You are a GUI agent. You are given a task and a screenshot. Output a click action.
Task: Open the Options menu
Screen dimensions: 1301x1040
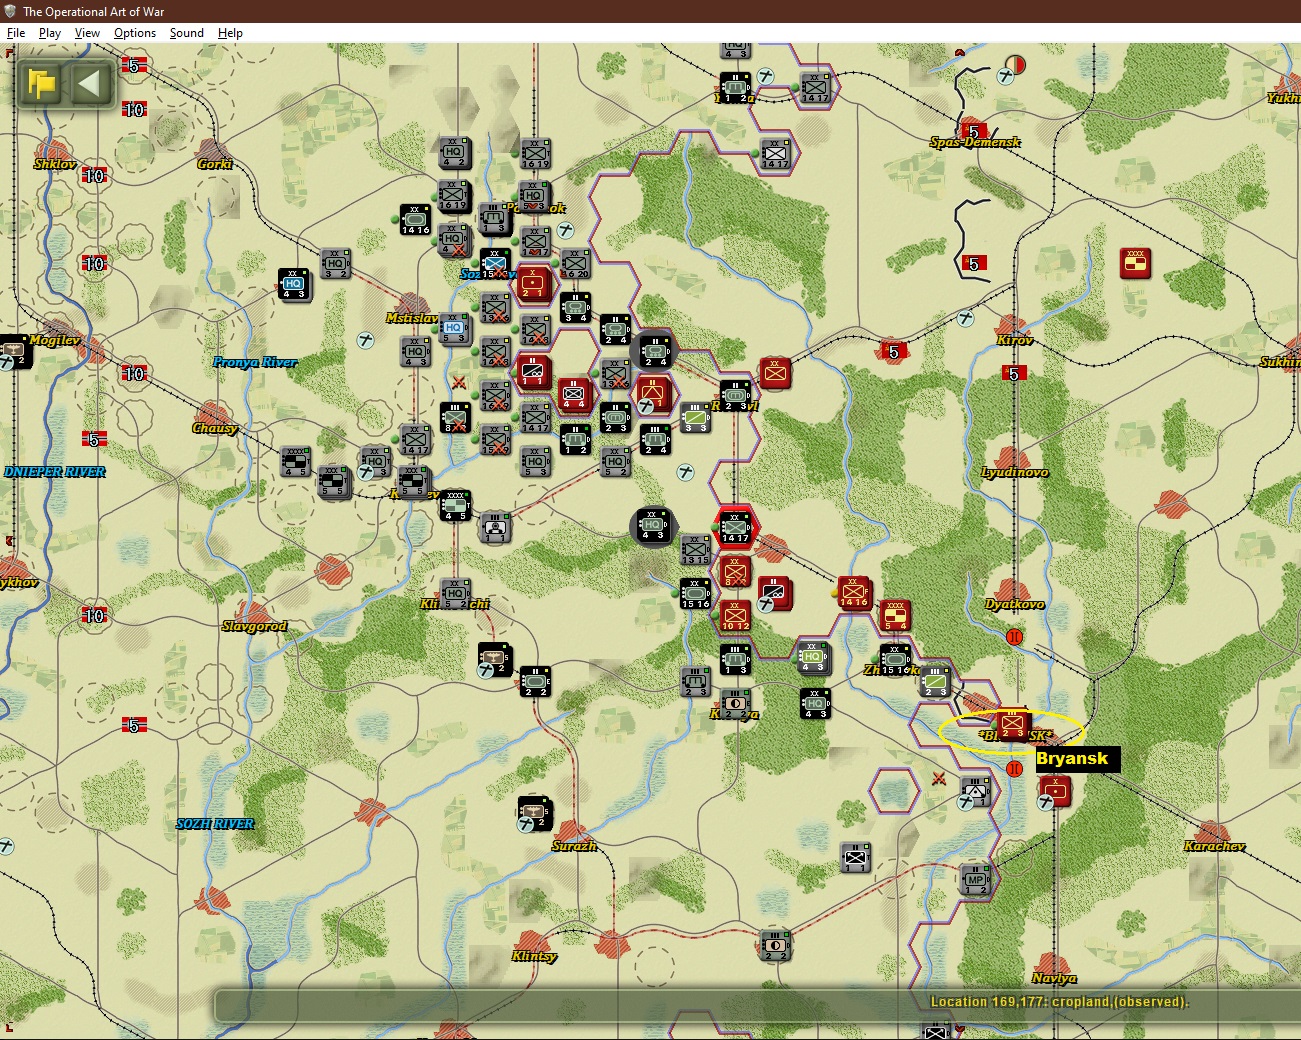coord(135,33)
